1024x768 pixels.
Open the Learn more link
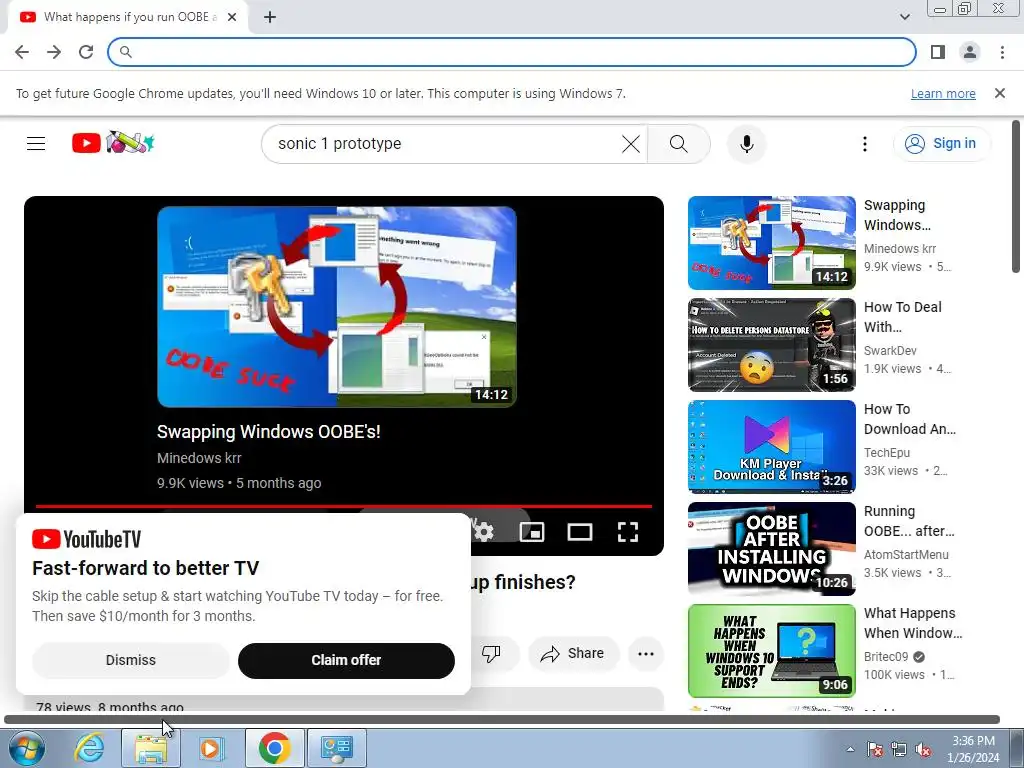pos(943,93)
